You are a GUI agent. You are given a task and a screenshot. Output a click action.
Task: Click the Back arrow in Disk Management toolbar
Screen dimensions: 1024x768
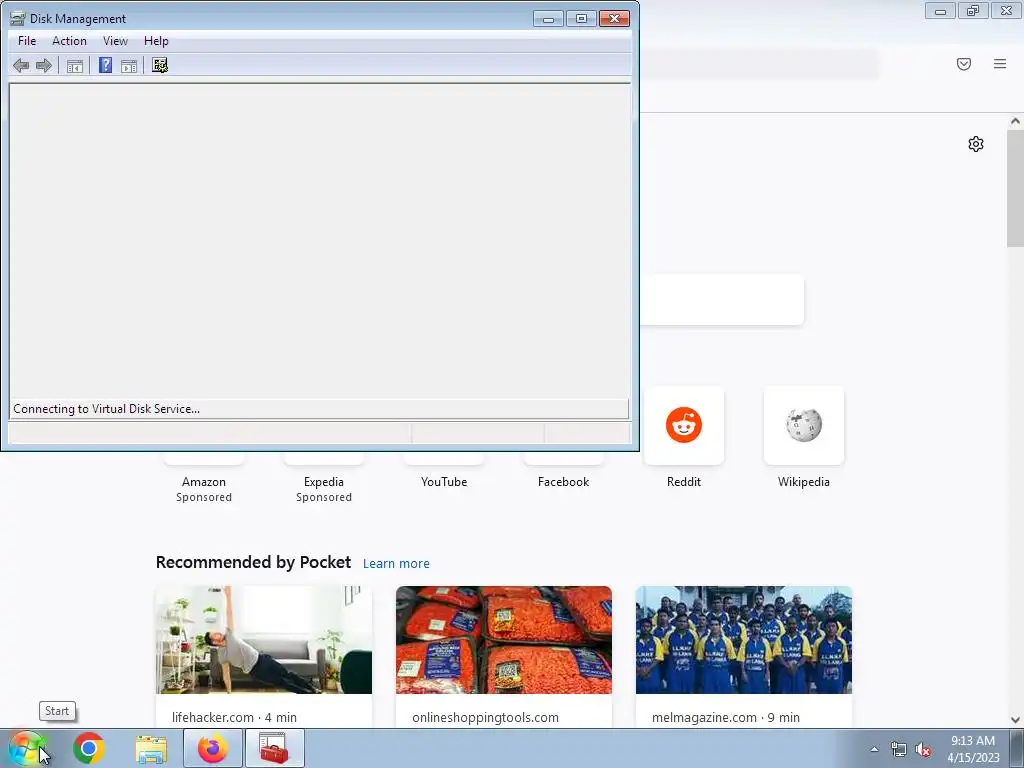point(21,65)
